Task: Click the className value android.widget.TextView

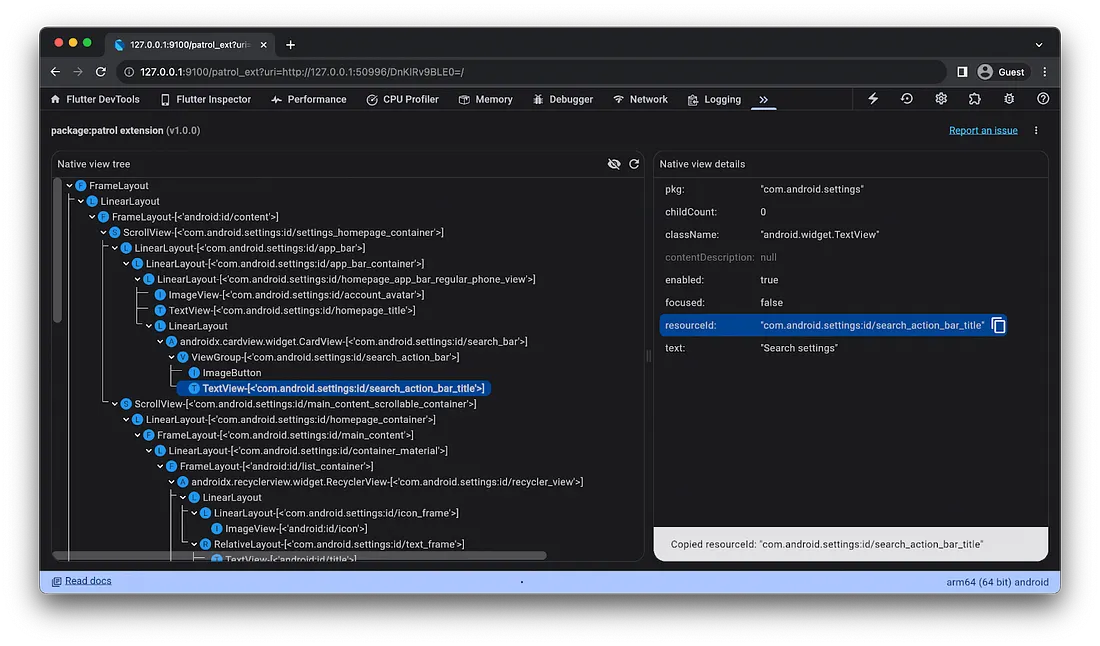Action: point(819,234)
